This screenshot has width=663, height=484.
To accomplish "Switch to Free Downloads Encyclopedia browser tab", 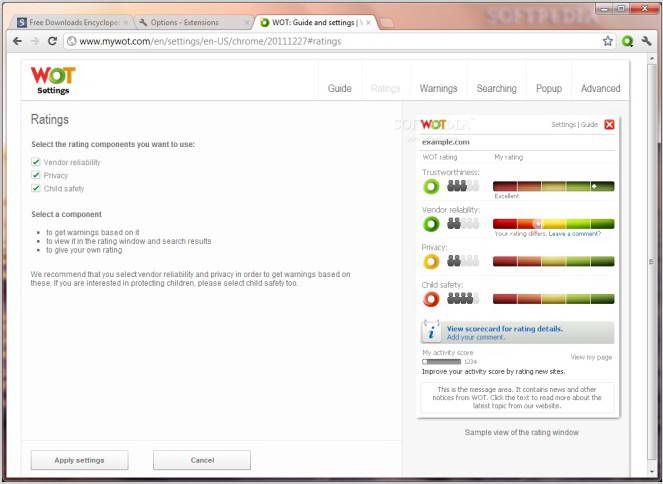I will click(x=70, y=22).
